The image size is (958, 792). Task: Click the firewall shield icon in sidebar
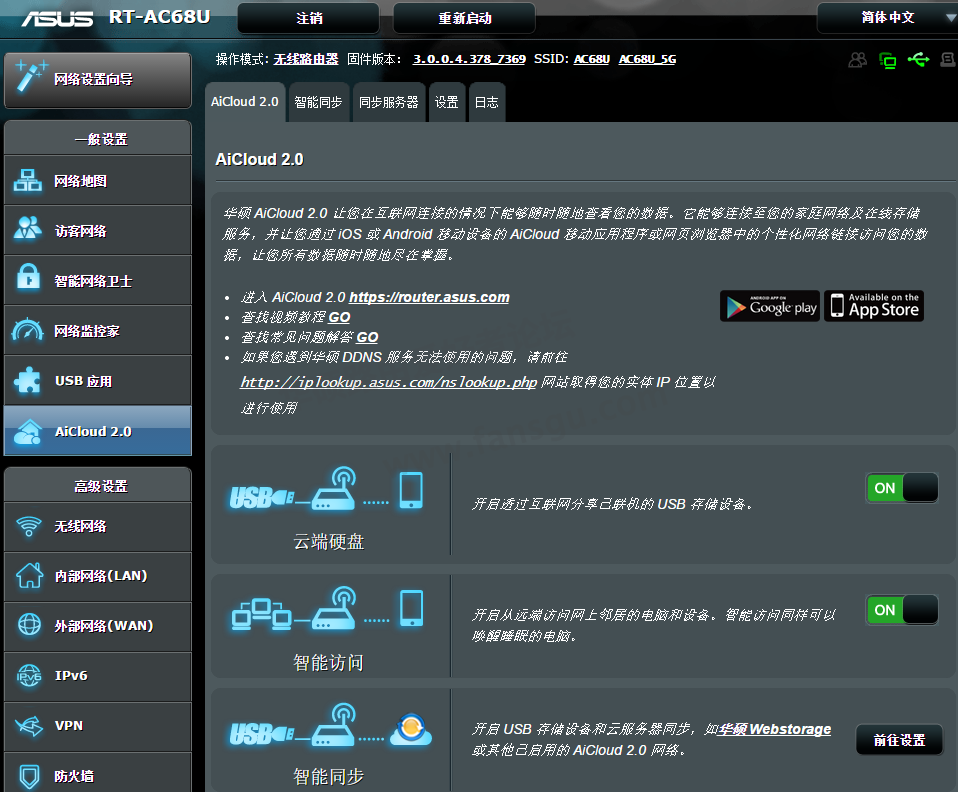tap(29, 776)
